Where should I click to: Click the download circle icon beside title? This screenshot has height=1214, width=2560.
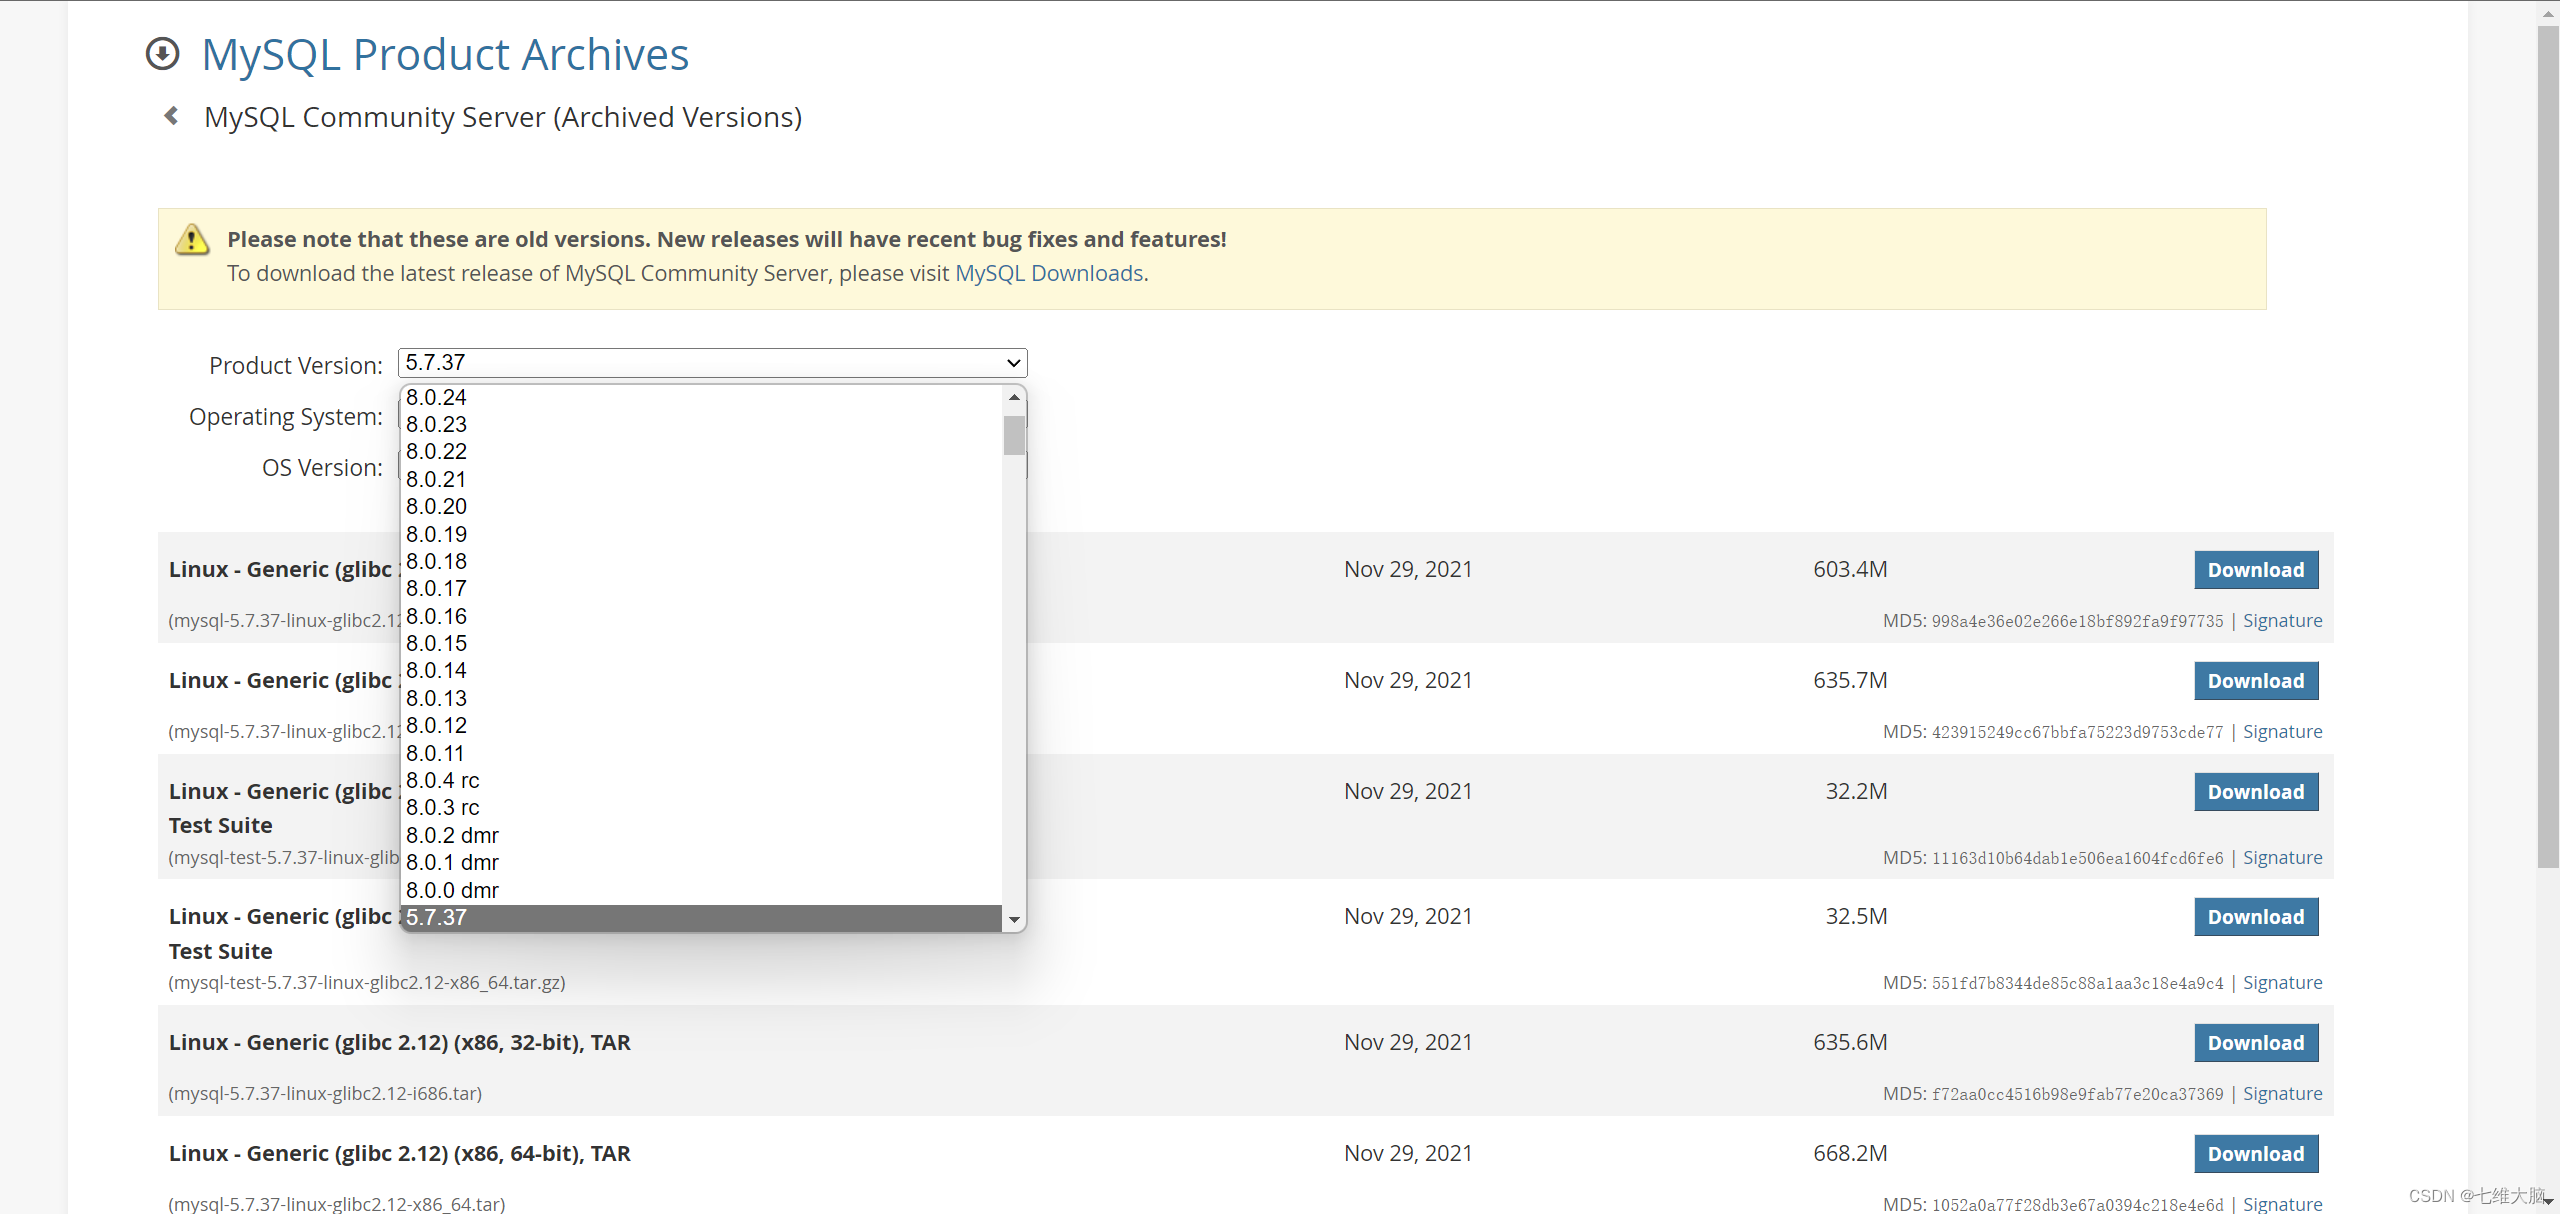[x=162, y=54]
